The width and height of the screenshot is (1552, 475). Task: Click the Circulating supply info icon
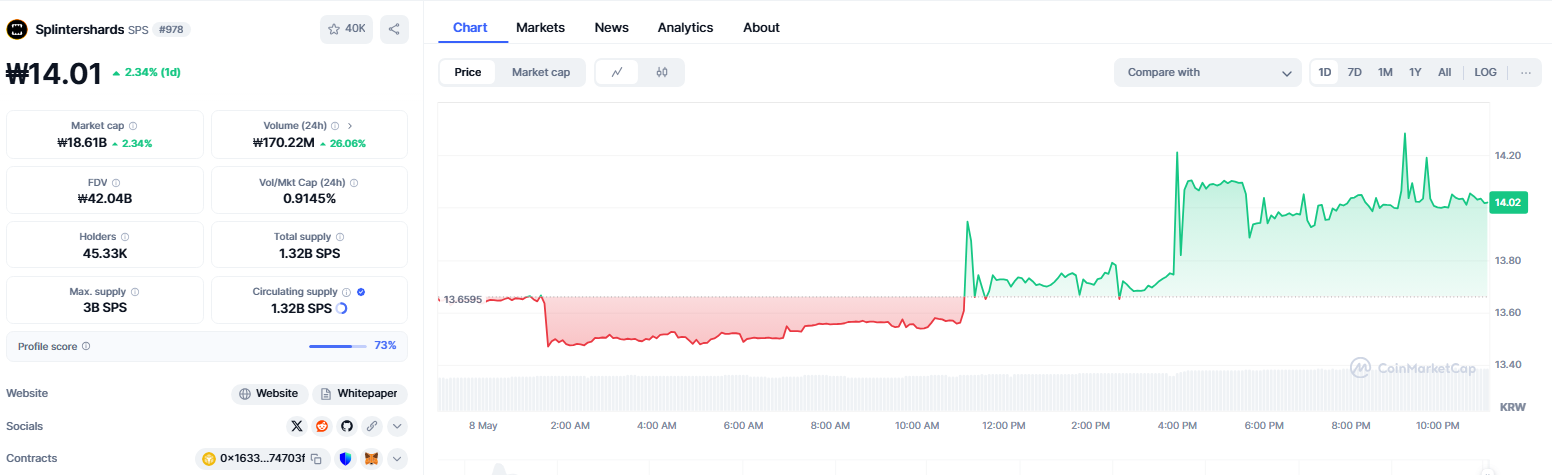pos(346,292)
